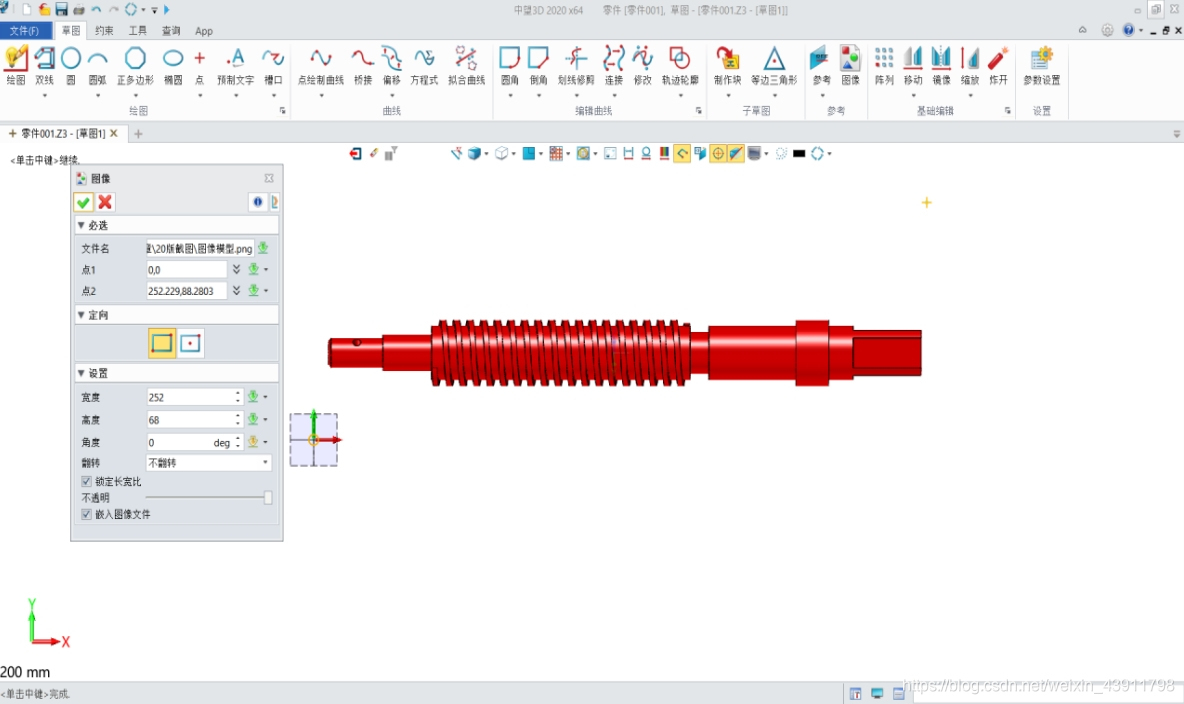Click the exit sketch icon in view toolbar
Screen dimensions: 1184x704
355,153
